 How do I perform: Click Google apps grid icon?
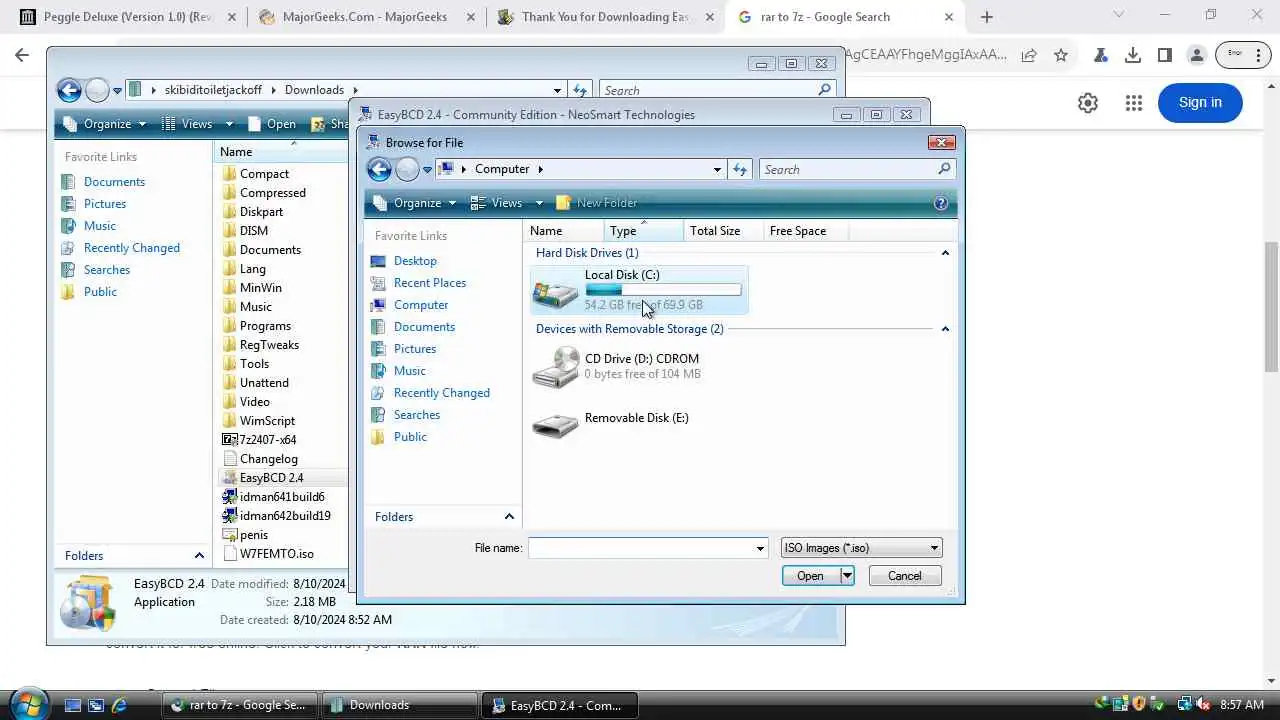point(1133,103)
